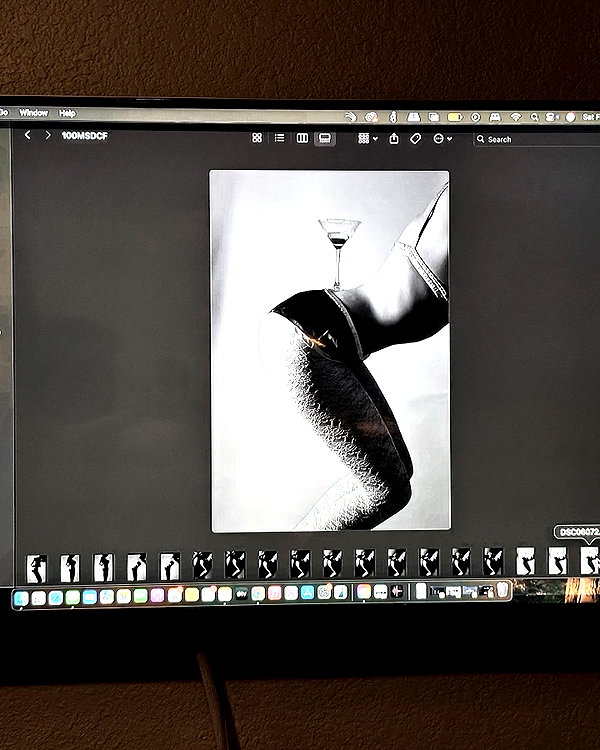Click the battery status icon
600x750 pixels.
[x=455, y=117]
